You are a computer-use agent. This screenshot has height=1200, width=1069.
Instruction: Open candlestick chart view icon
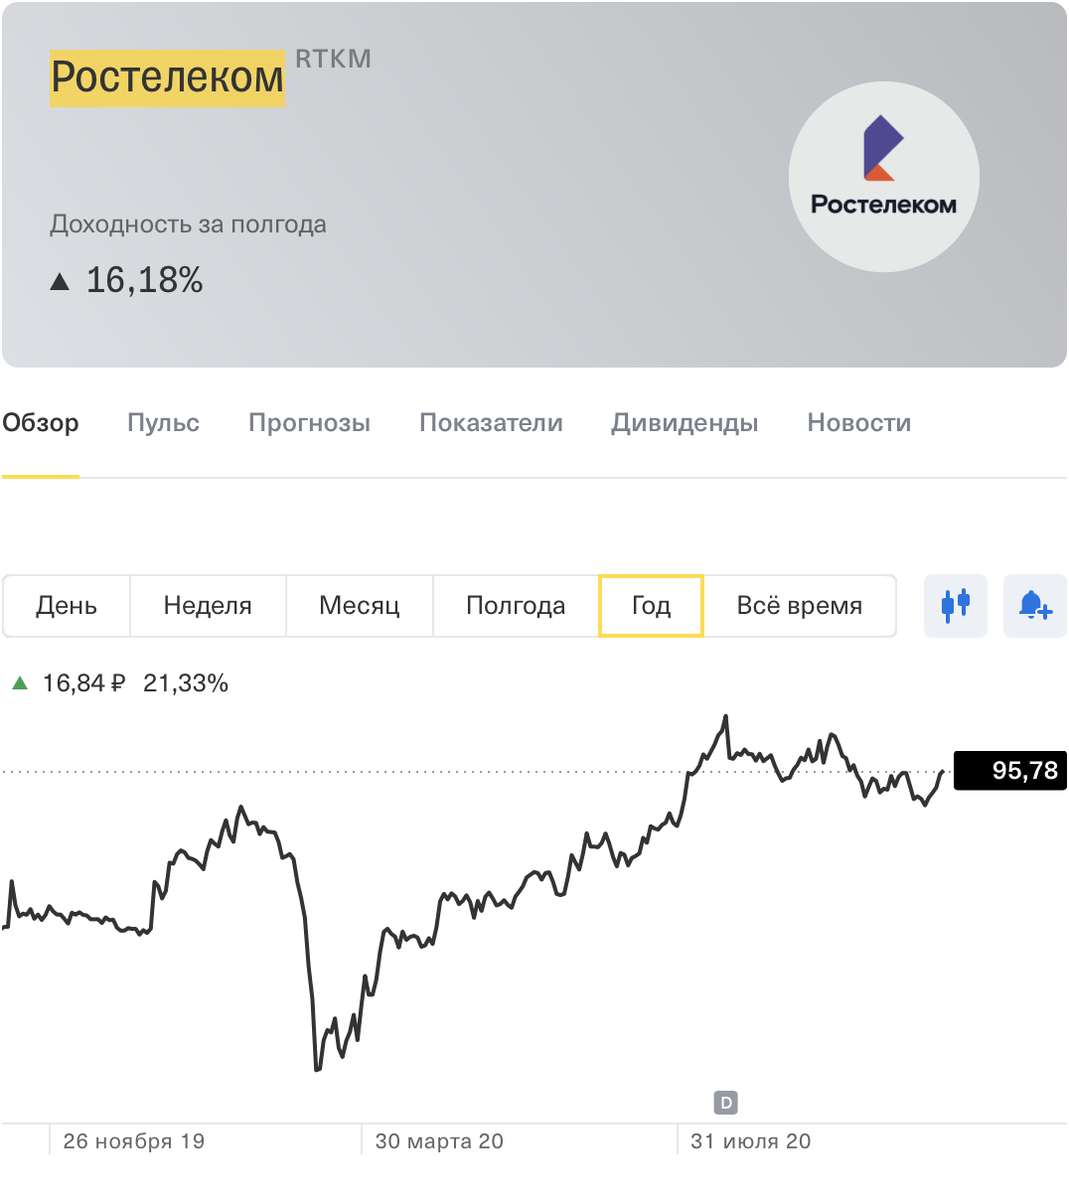pos(955,606)
